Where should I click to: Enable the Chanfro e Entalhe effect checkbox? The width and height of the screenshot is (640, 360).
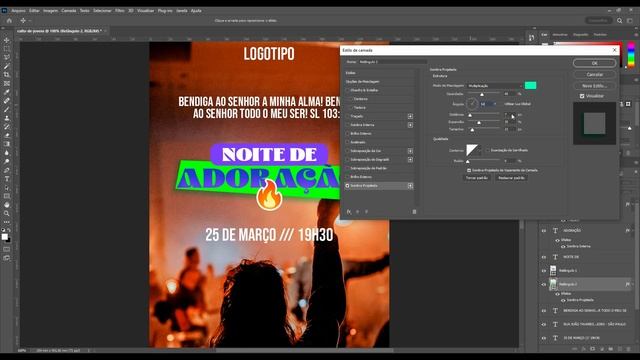tap(348, 90)
